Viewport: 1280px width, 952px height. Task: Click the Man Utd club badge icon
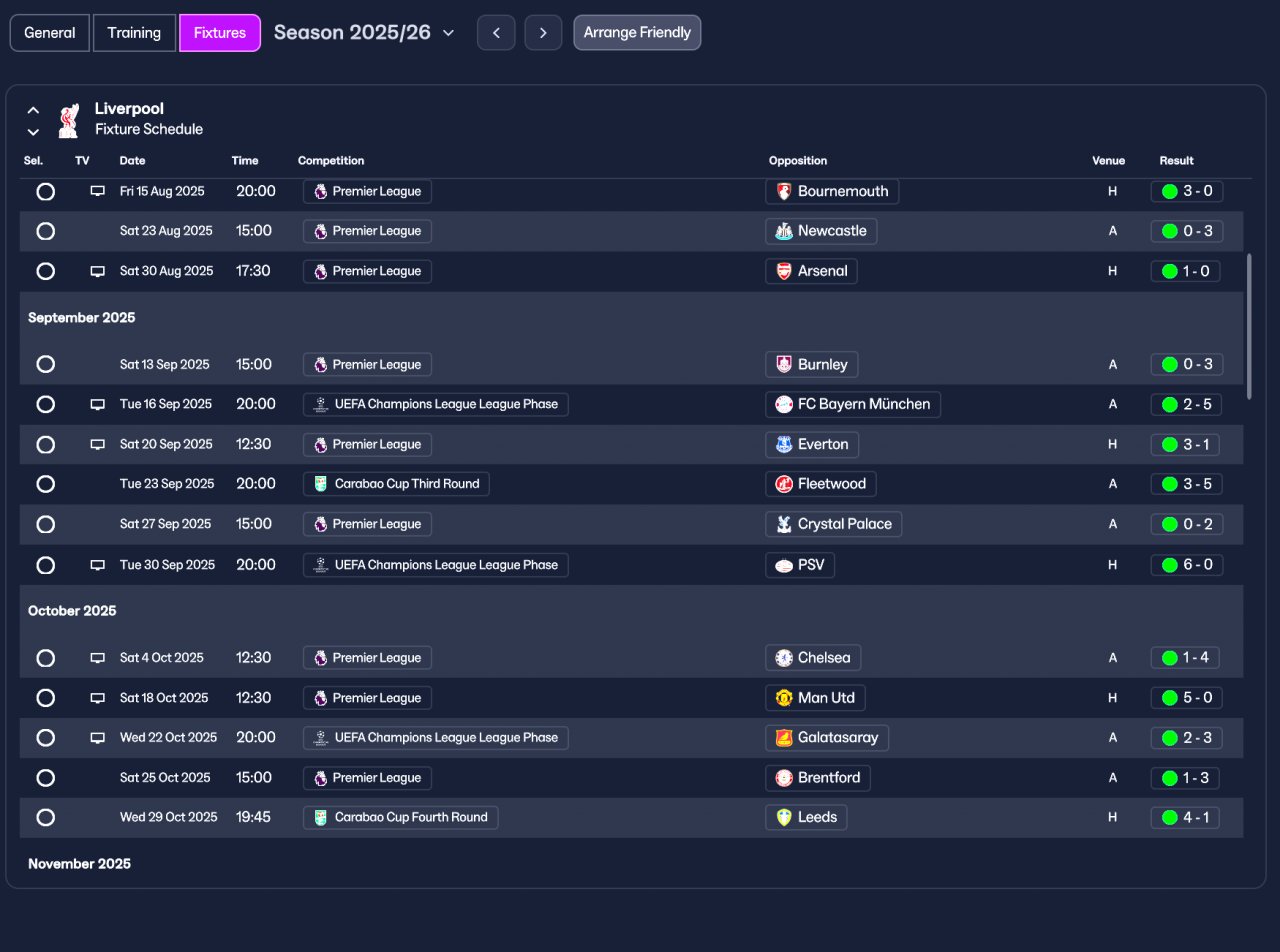784,698
